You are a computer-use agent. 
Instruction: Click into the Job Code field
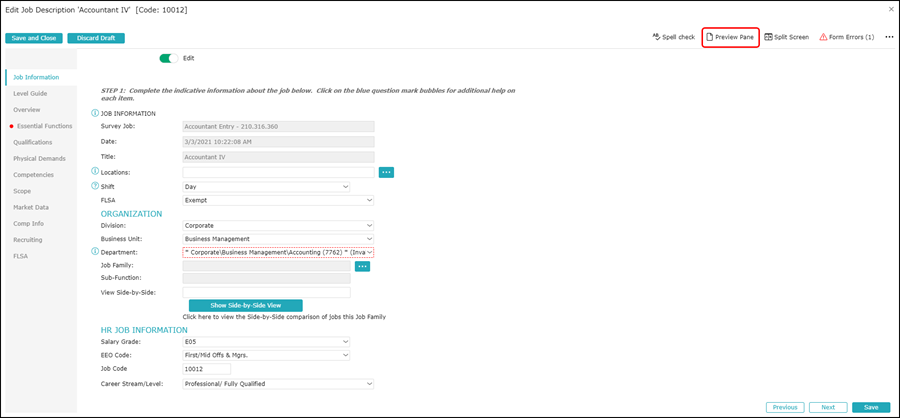[207, 369]
